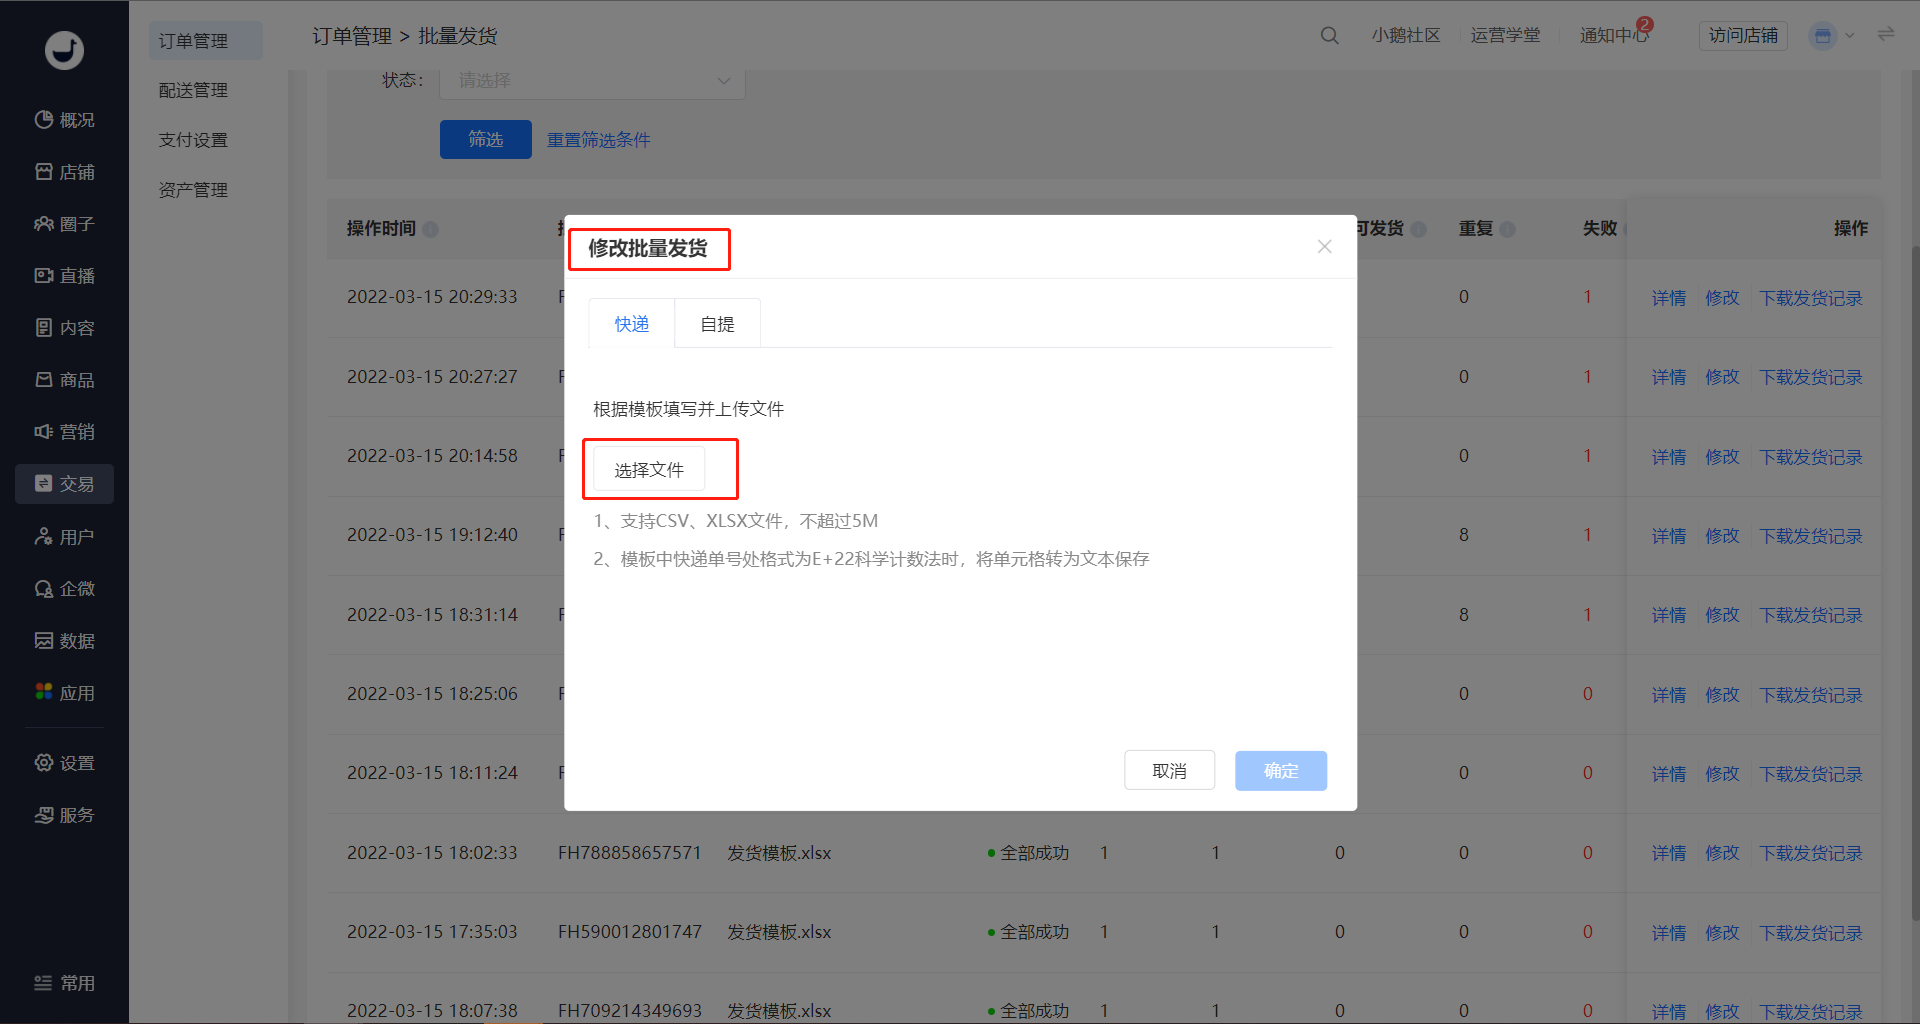The height and width of the screenshot is (1024, 1920).
Task: Select 订单管理 in the submenu
Action: pyautogui.click(x=206, y=41)
